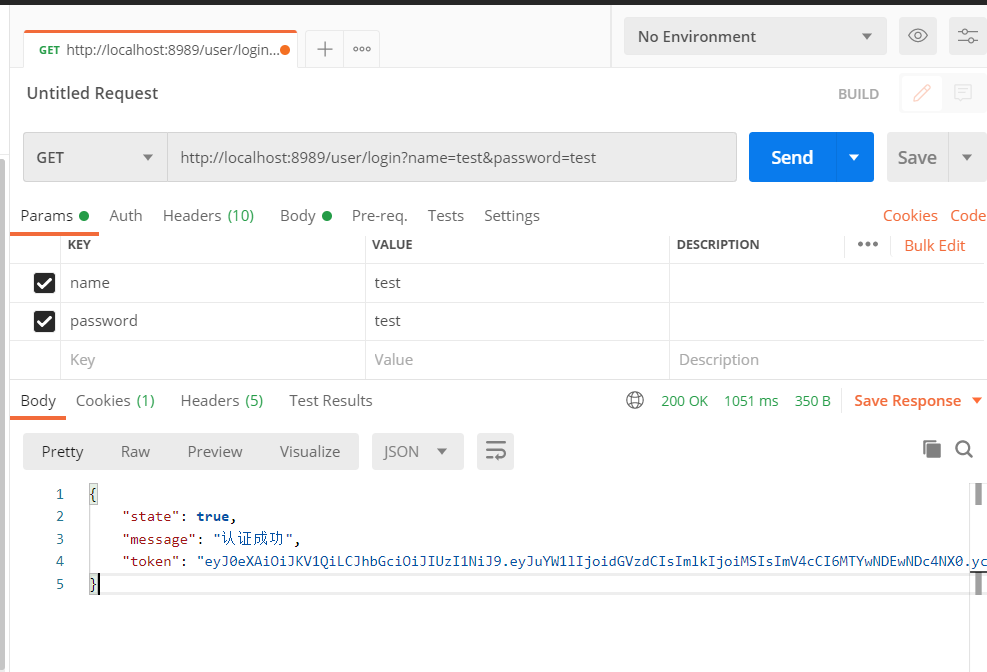The height and width of the screenshot is (672, 987).
Task: Uncheck the name parameter checkbox
Action: [x=44, y=283]
